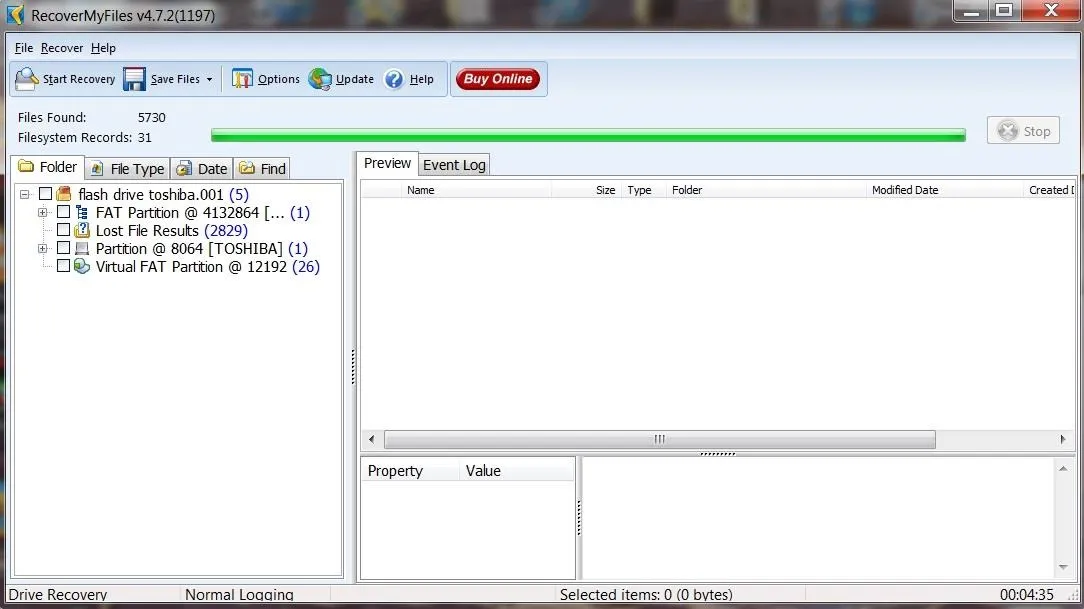Click the FAT Partition @ 4132864 icon

coord(82,212)
